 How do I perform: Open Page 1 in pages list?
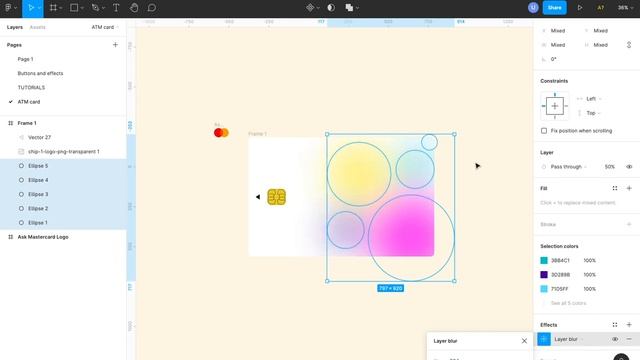[x=25, y=59]
